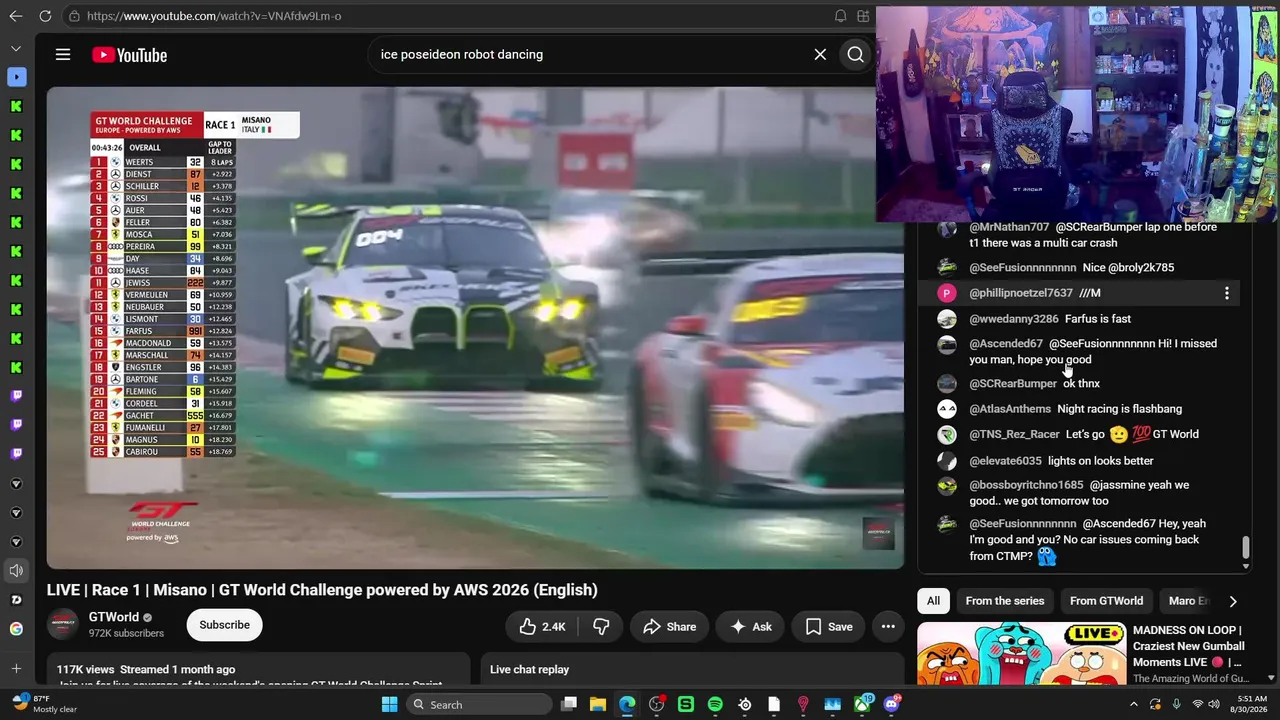Open the Xbox app taskbar icon
Image resolution: width=1280 pixels, height=720 pixels.
862,704
